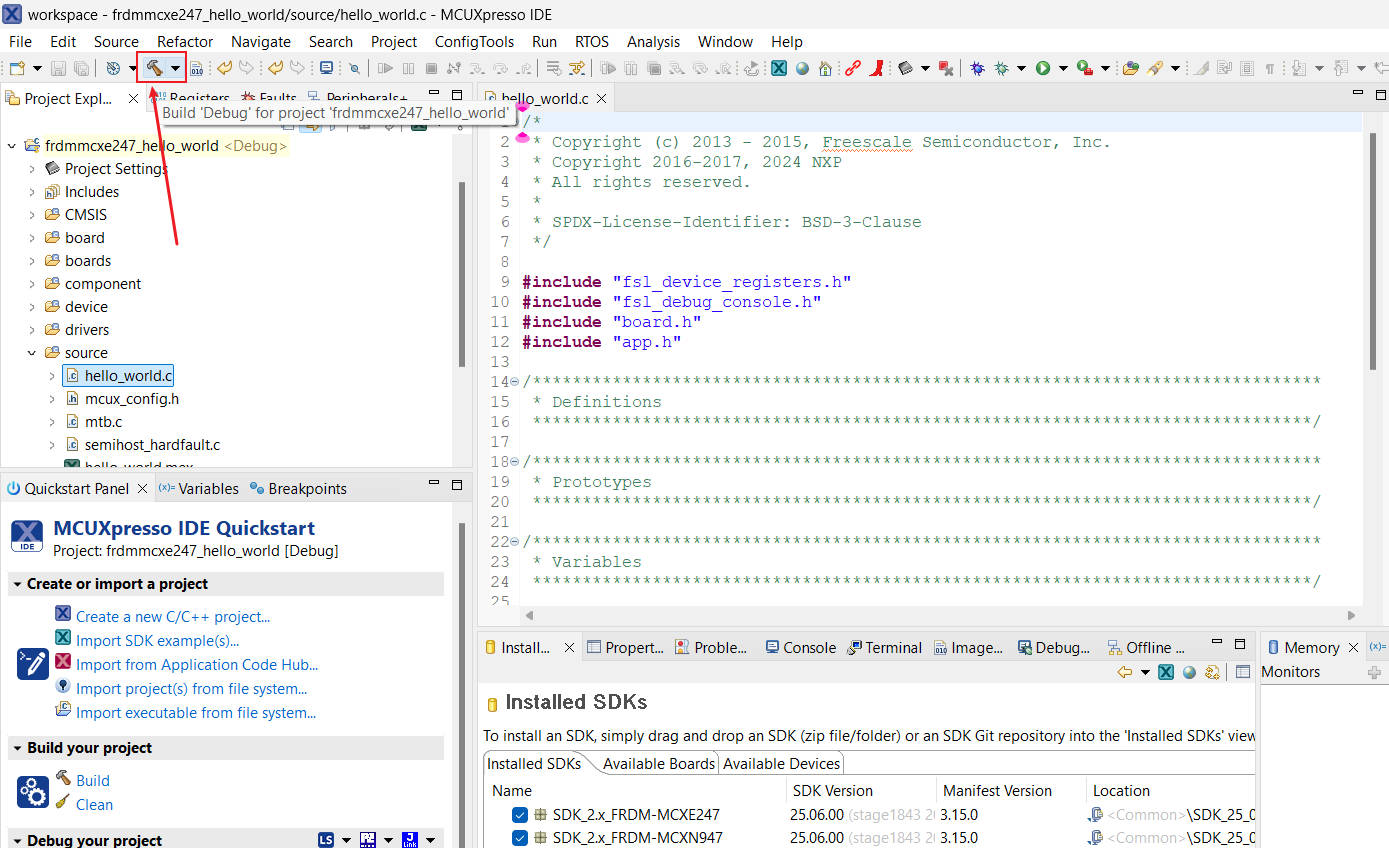Click the Clean link in Quickstart
The width and height of the screenshot is (1389, 848).
pyautogui.click(x=94, y=804)
